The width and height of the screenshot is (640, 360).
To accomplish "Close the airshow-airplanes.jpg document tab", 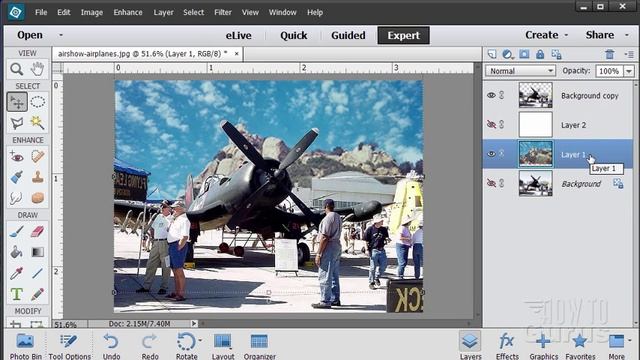I will click(x=236, y=53).
